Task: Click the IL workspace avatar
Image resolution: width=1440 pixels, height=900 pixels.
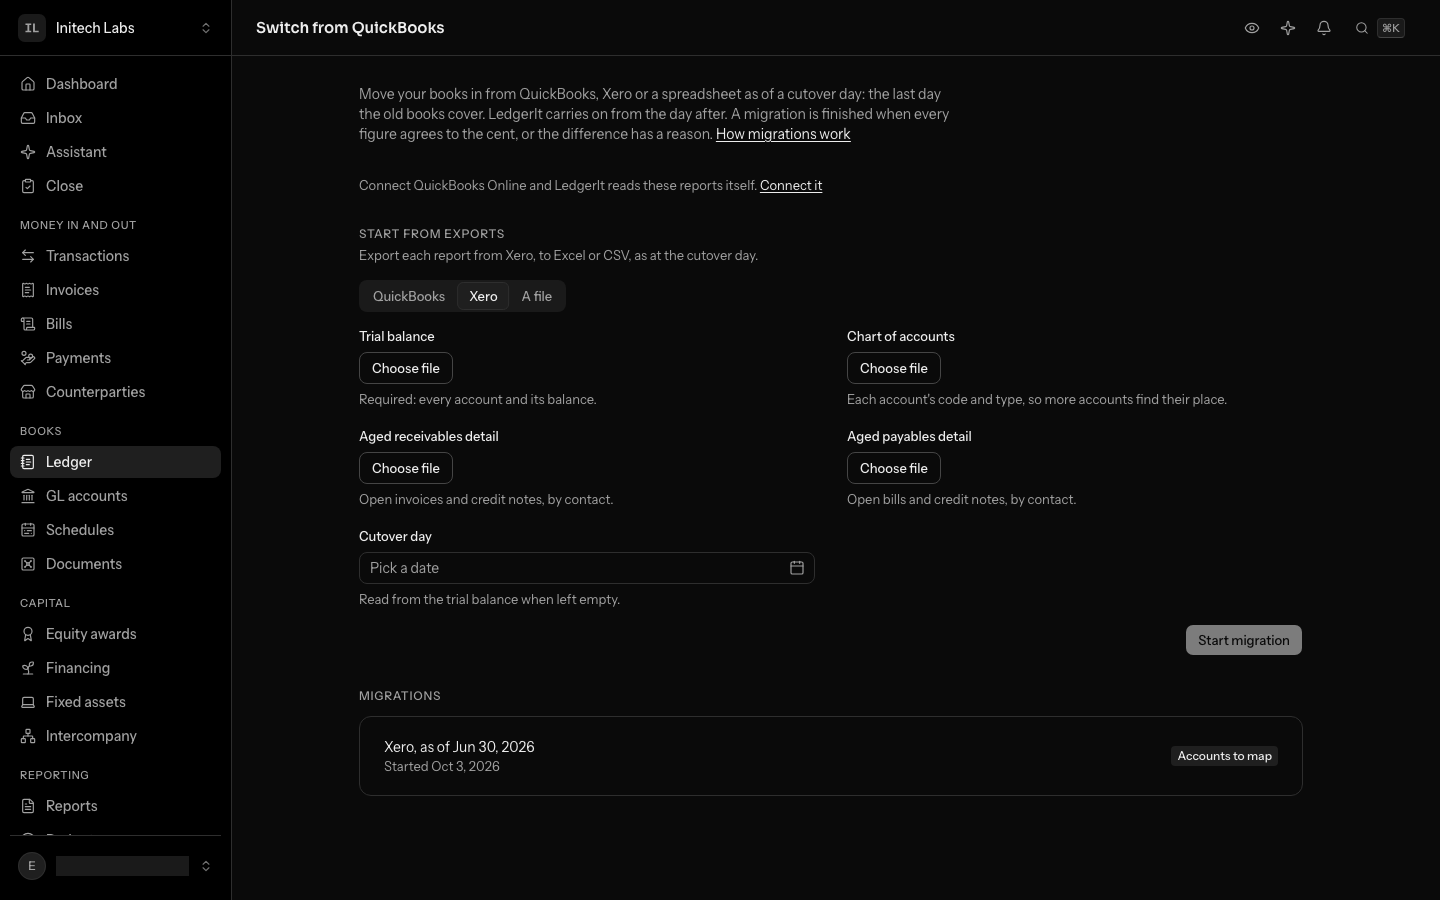Action: coord(32,28)
